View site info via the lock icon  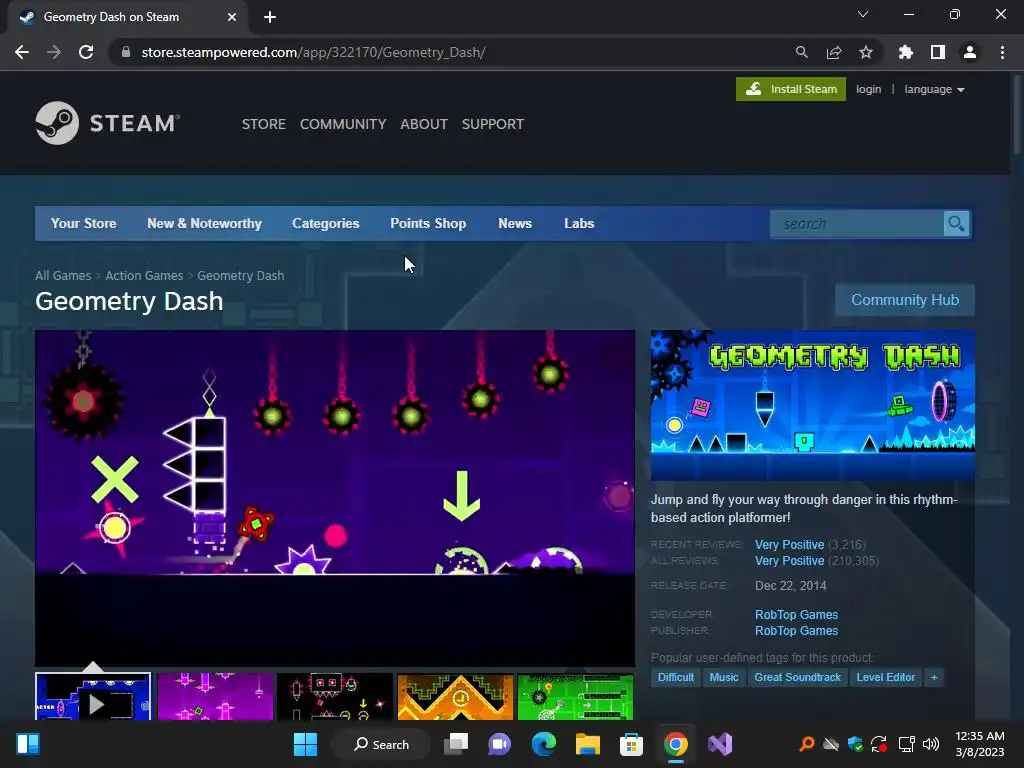click(126, 52)
